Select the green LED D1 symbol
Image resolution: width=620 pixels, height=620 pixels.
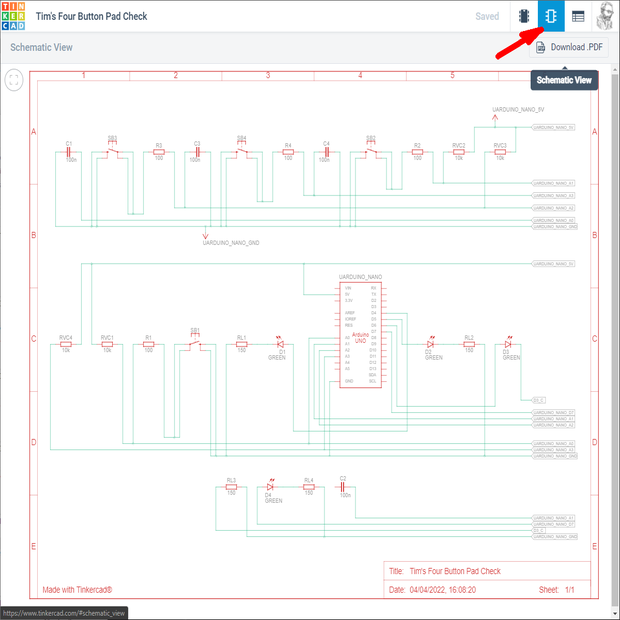tap(280, 345)
